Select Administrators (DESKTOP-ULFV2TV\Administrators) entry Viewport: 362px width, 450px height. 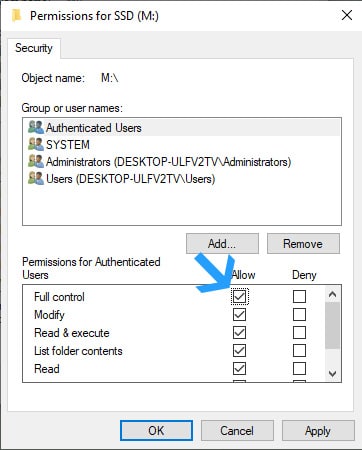pyautogui.click(x=182, y=162)
